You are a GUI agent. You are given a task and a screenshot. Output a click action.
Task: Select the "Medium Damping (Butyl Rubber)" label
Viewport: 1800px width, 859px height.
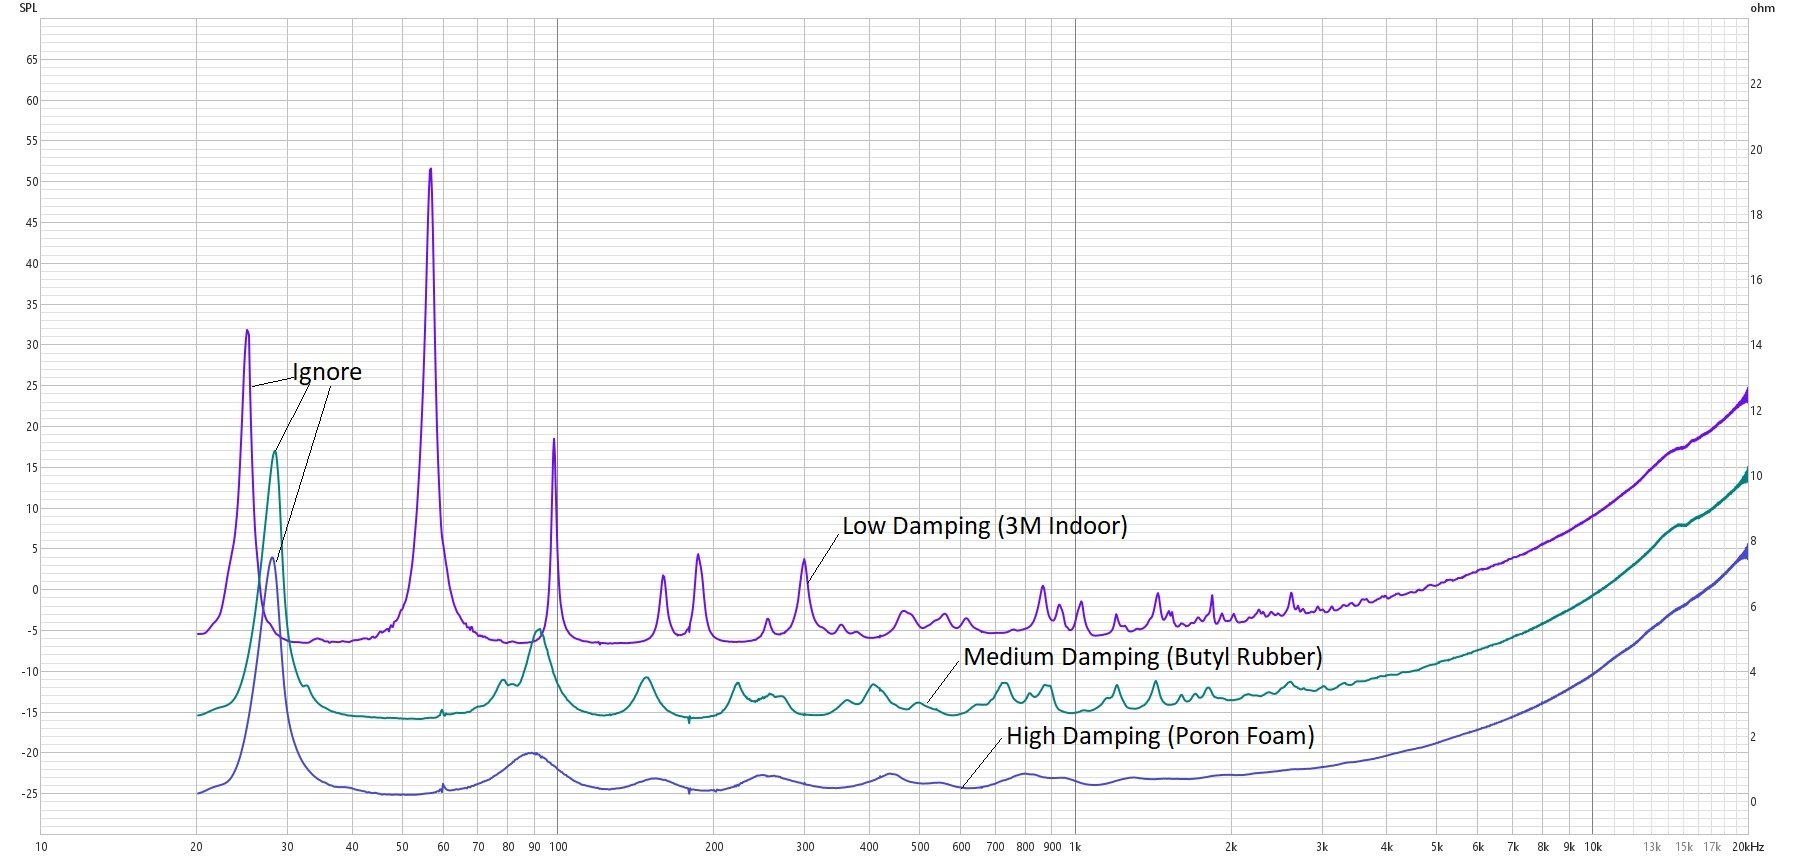coord(1142,657)
